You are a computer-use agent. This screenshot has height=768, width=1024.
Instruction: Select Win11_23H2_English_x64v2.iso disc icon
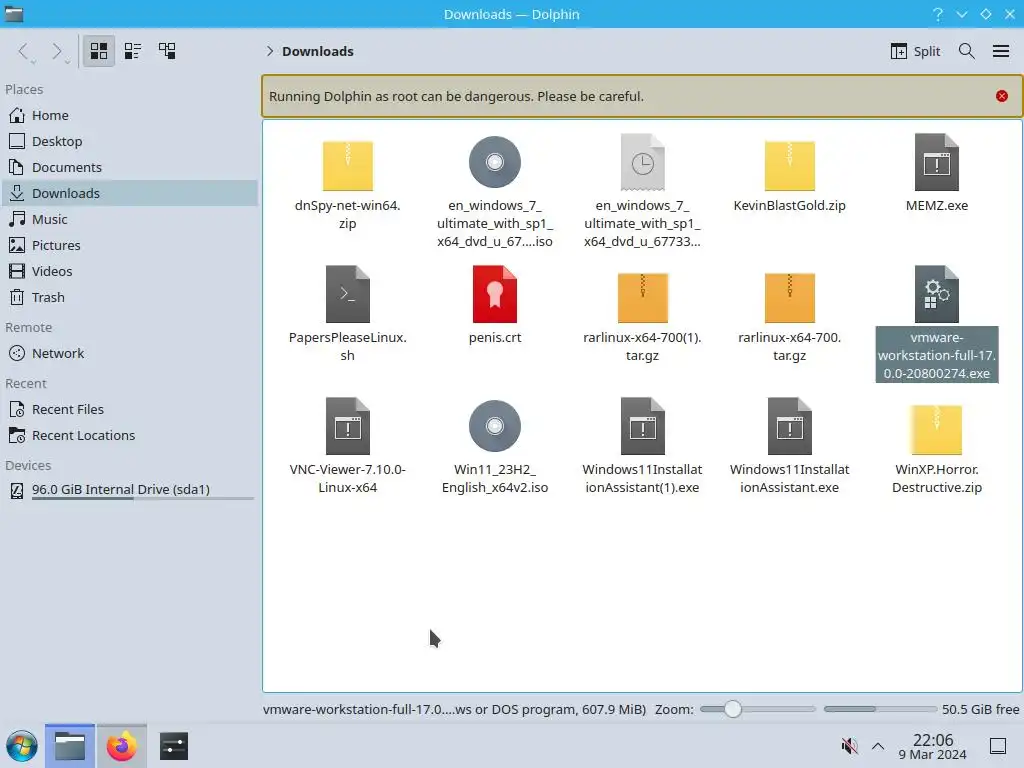pyautogui.click(x=494, y=426)
